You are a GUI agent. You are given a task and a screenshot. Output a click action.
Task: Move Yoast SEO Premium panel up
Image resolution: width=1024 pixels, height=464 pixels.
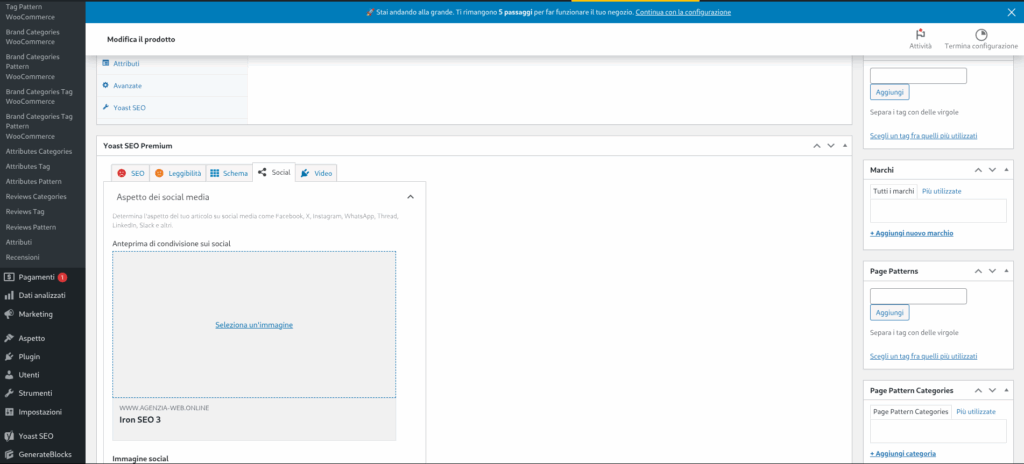click(x=816, y=146)
